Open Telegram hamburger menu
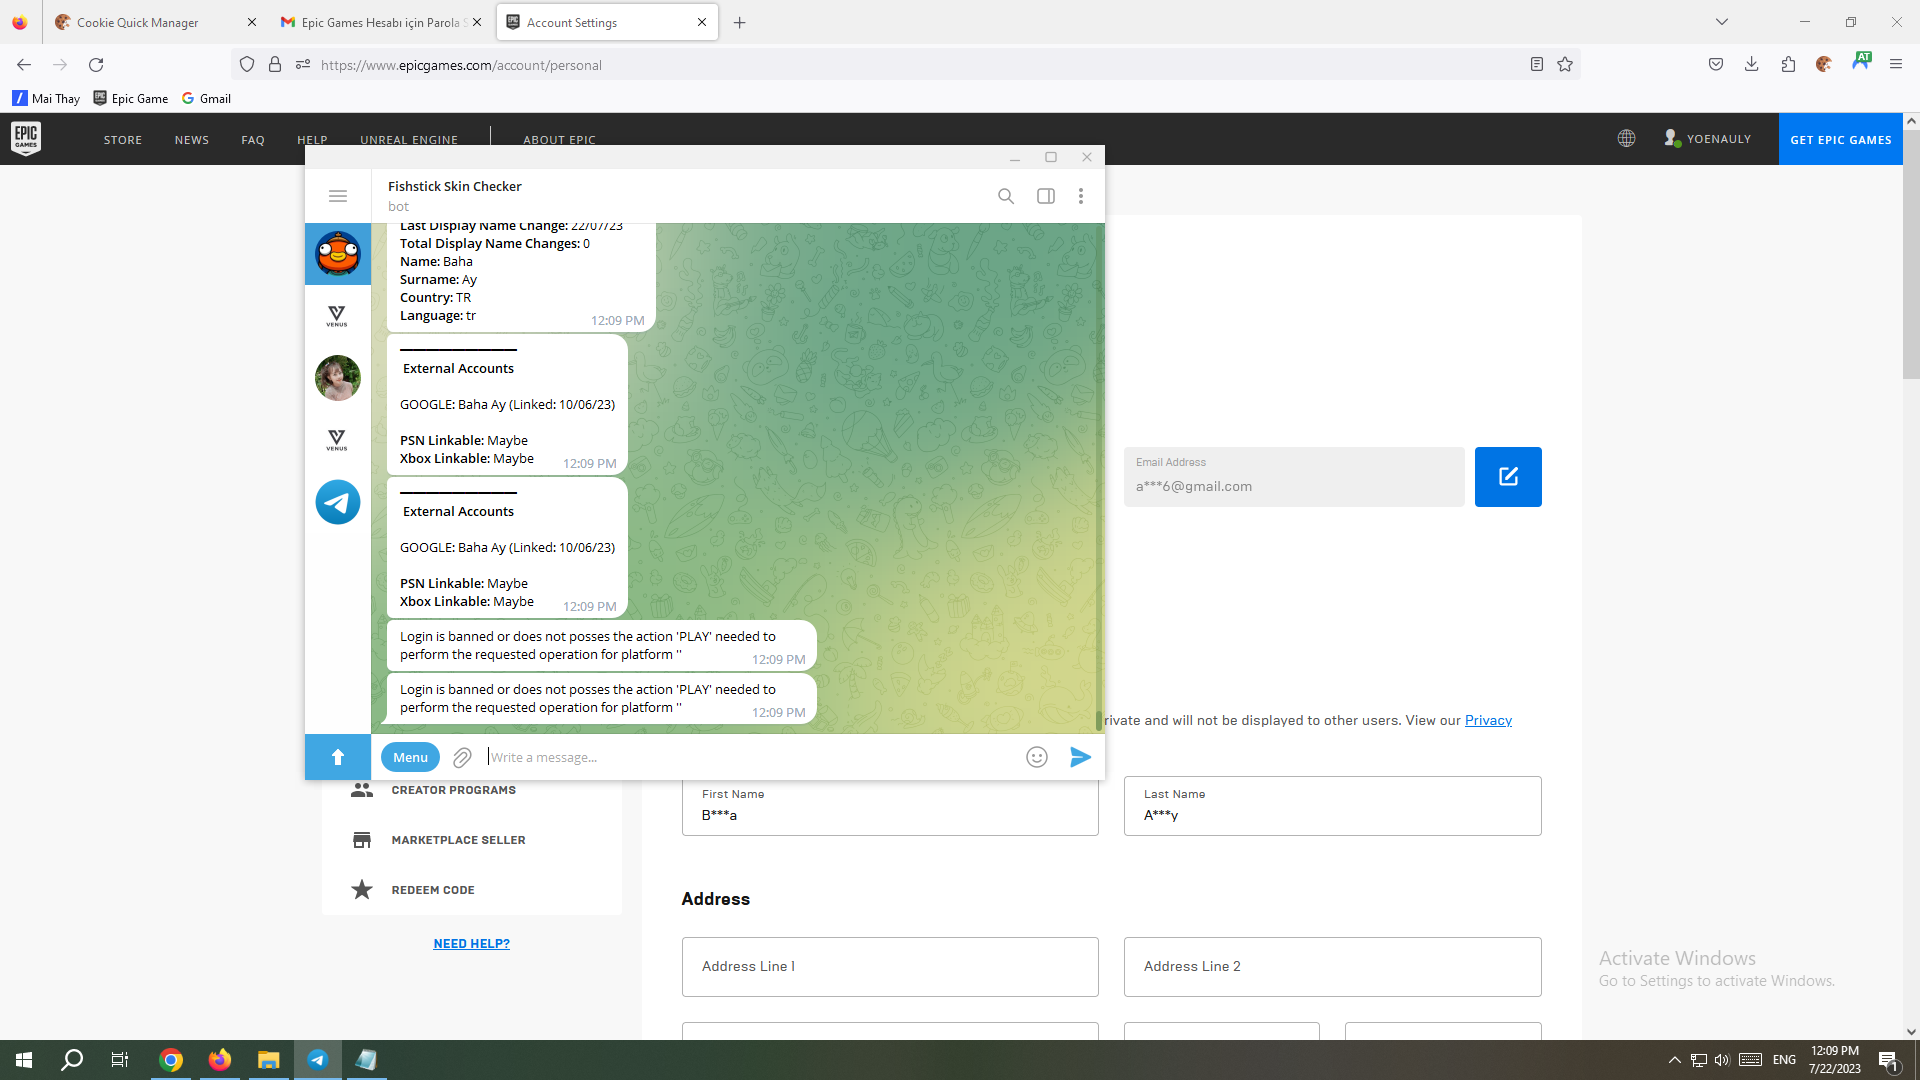This screenshot has height=1080, width=1920. [x=338, y=196]
